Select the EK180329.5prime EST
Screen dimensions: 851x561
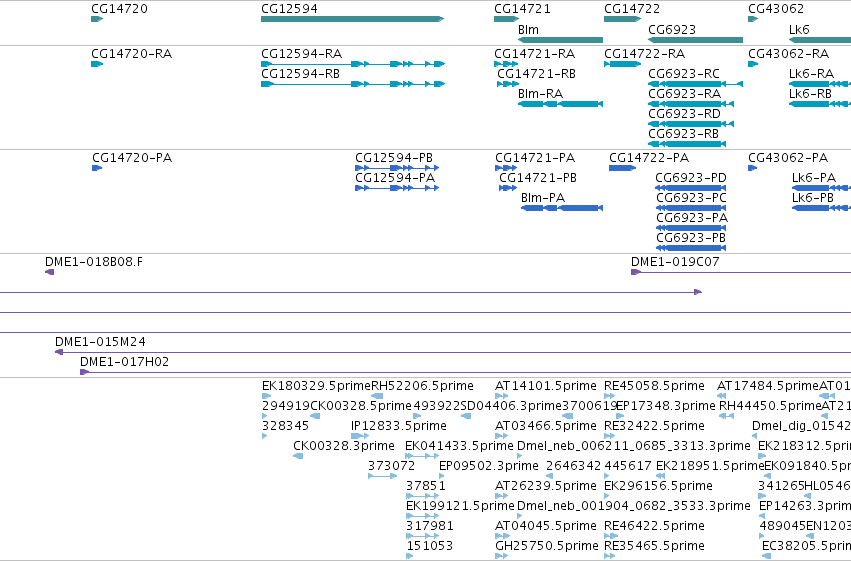click(x=265, y=396)
